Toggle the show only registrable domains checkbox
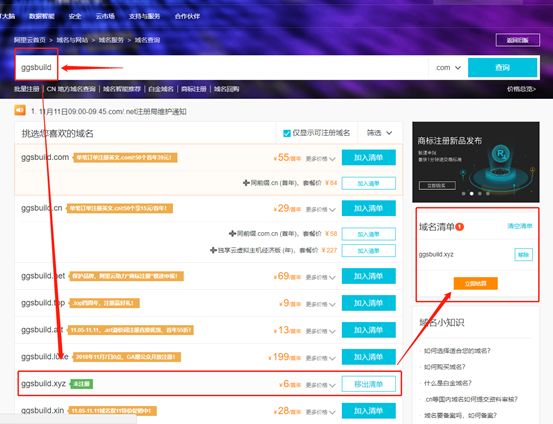This screenshot has height=424, width=553. pyautogui.click(x=287, y=133)
